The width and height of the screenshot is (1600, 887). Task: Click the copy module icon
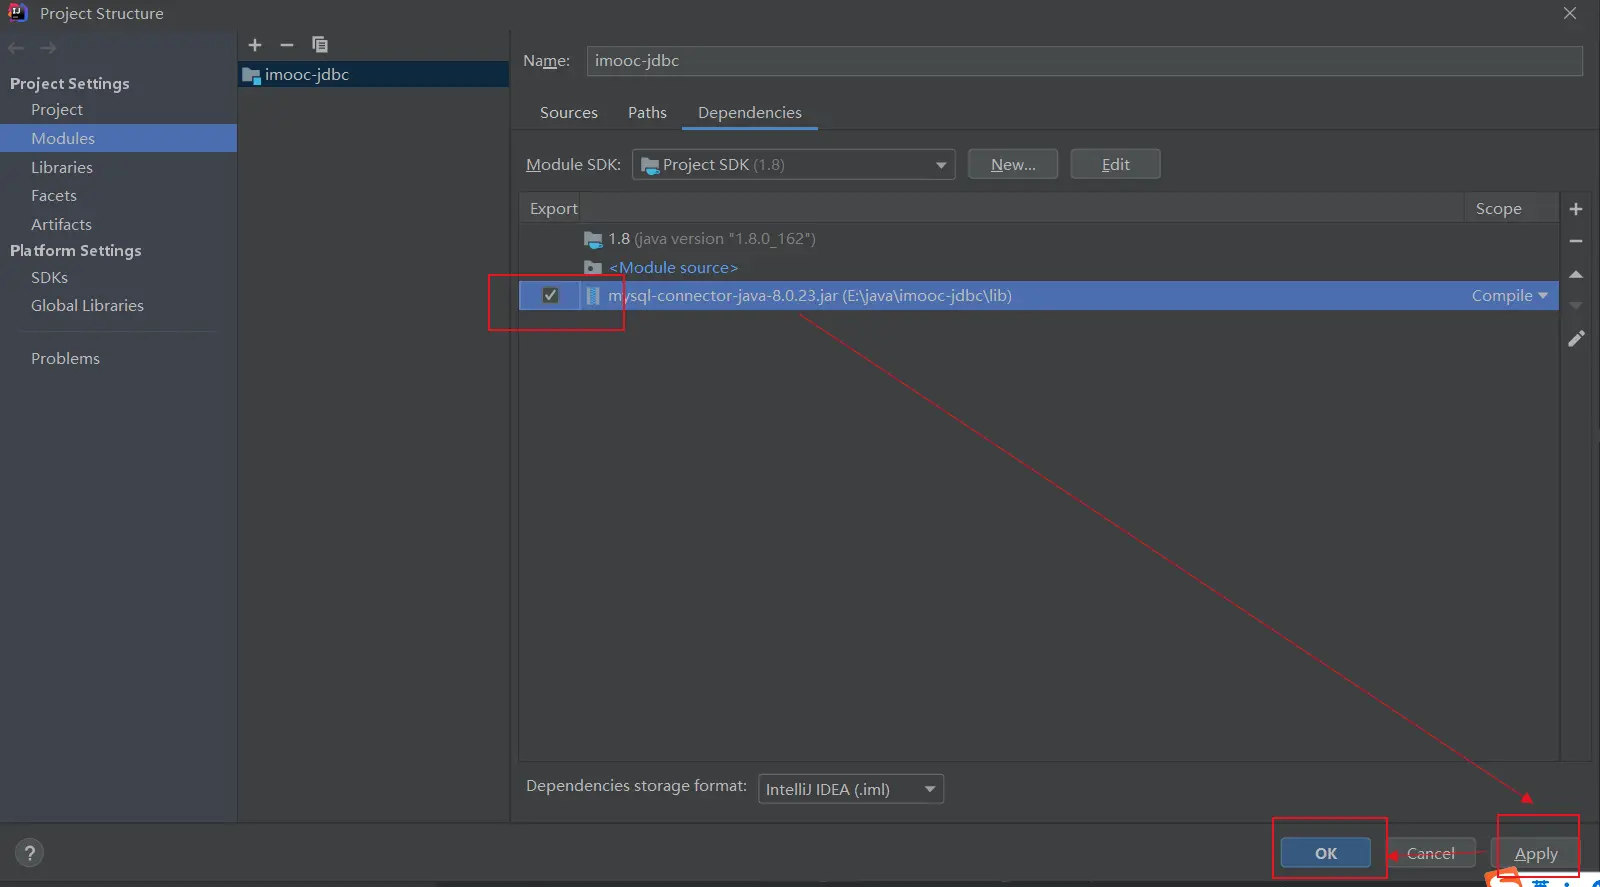click(x=320, y=45)
